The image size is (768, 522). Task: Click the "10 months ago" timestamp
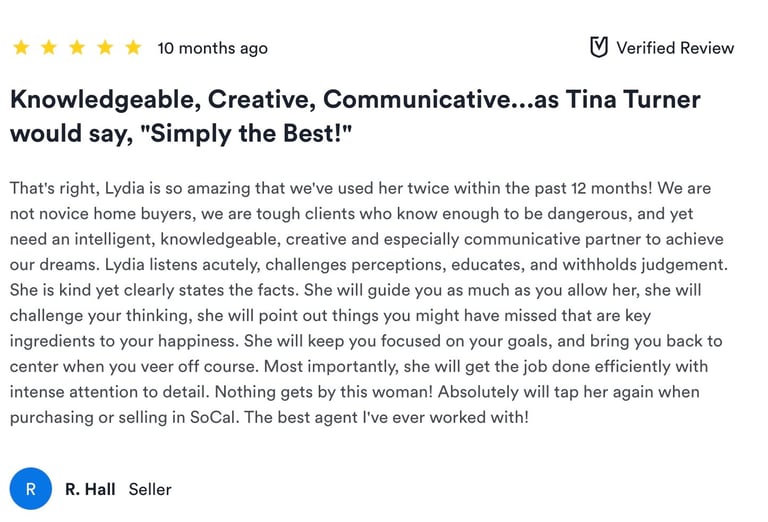[x=212, y=48]
